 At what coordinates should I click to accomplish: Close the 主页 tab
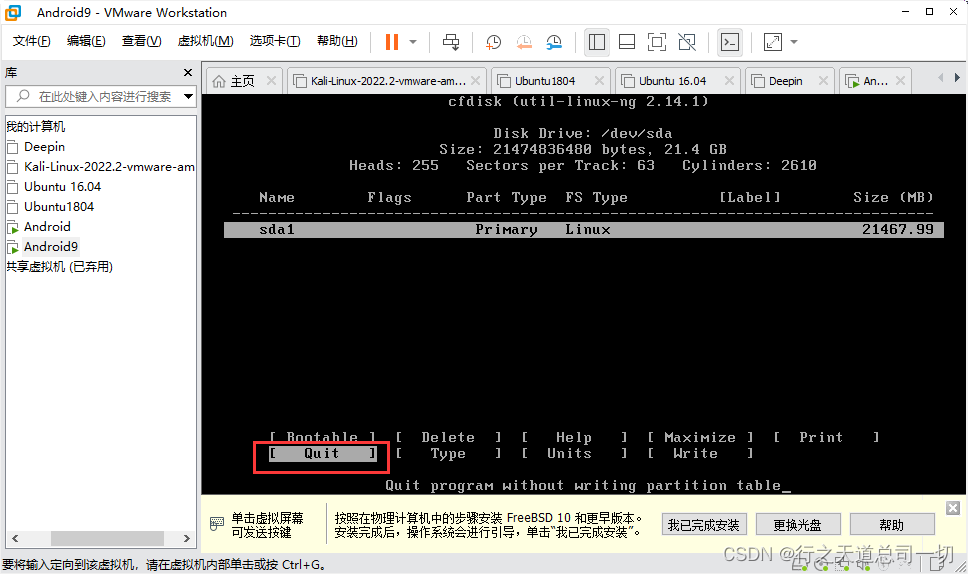(271, 81)
